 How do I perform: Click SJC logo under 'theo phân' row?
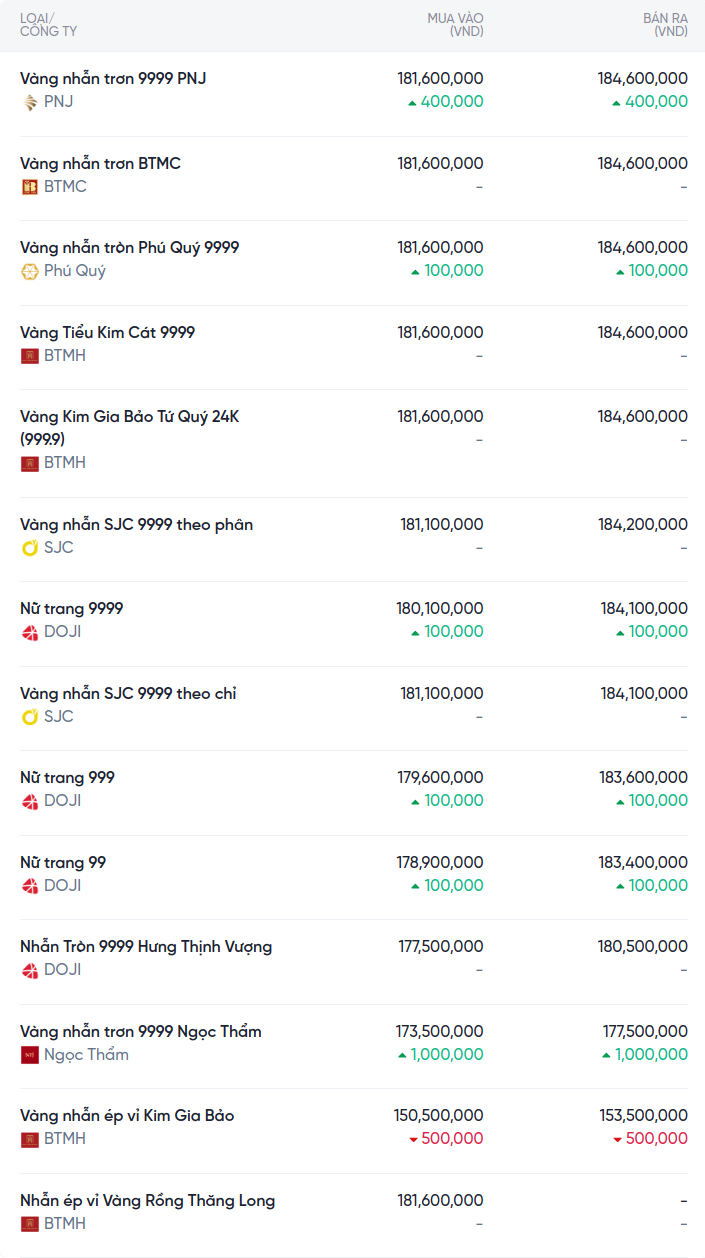[x=30, y=548]
